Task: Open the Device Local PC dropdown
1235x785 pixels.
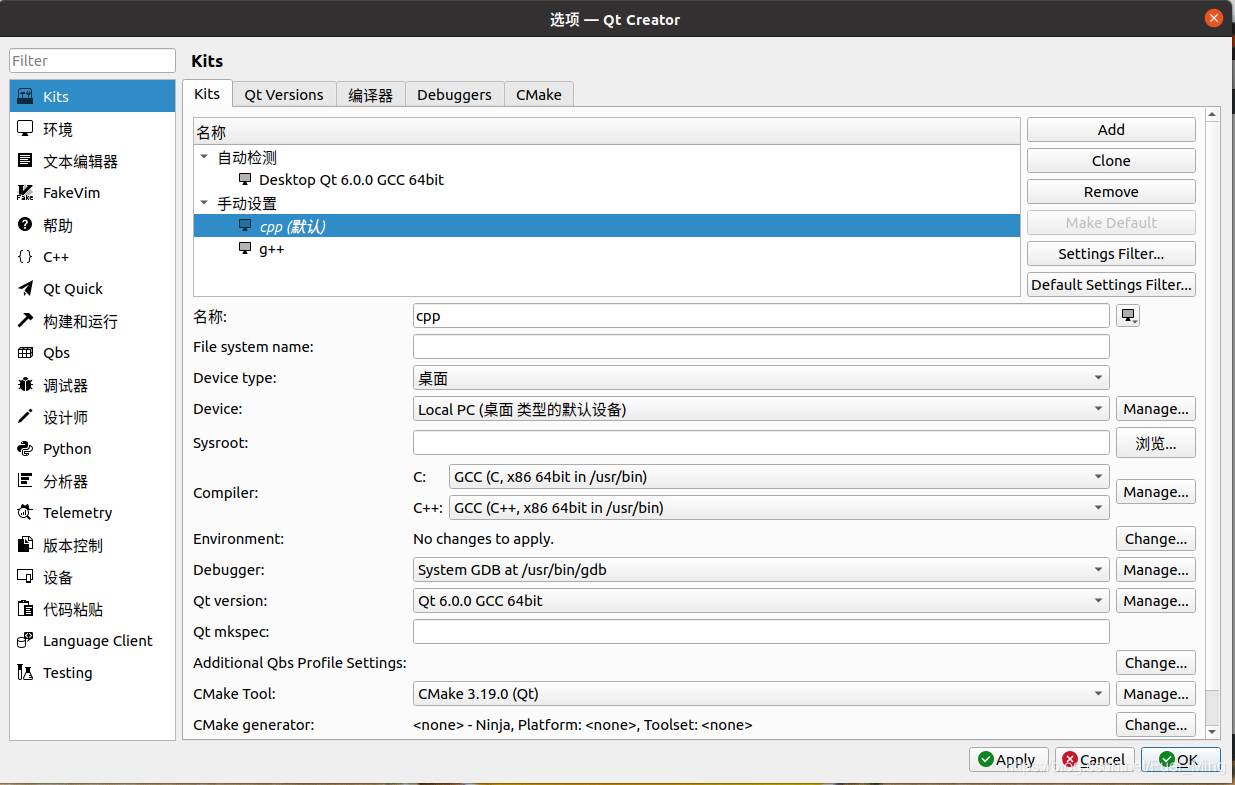Action: pos(761,409)
